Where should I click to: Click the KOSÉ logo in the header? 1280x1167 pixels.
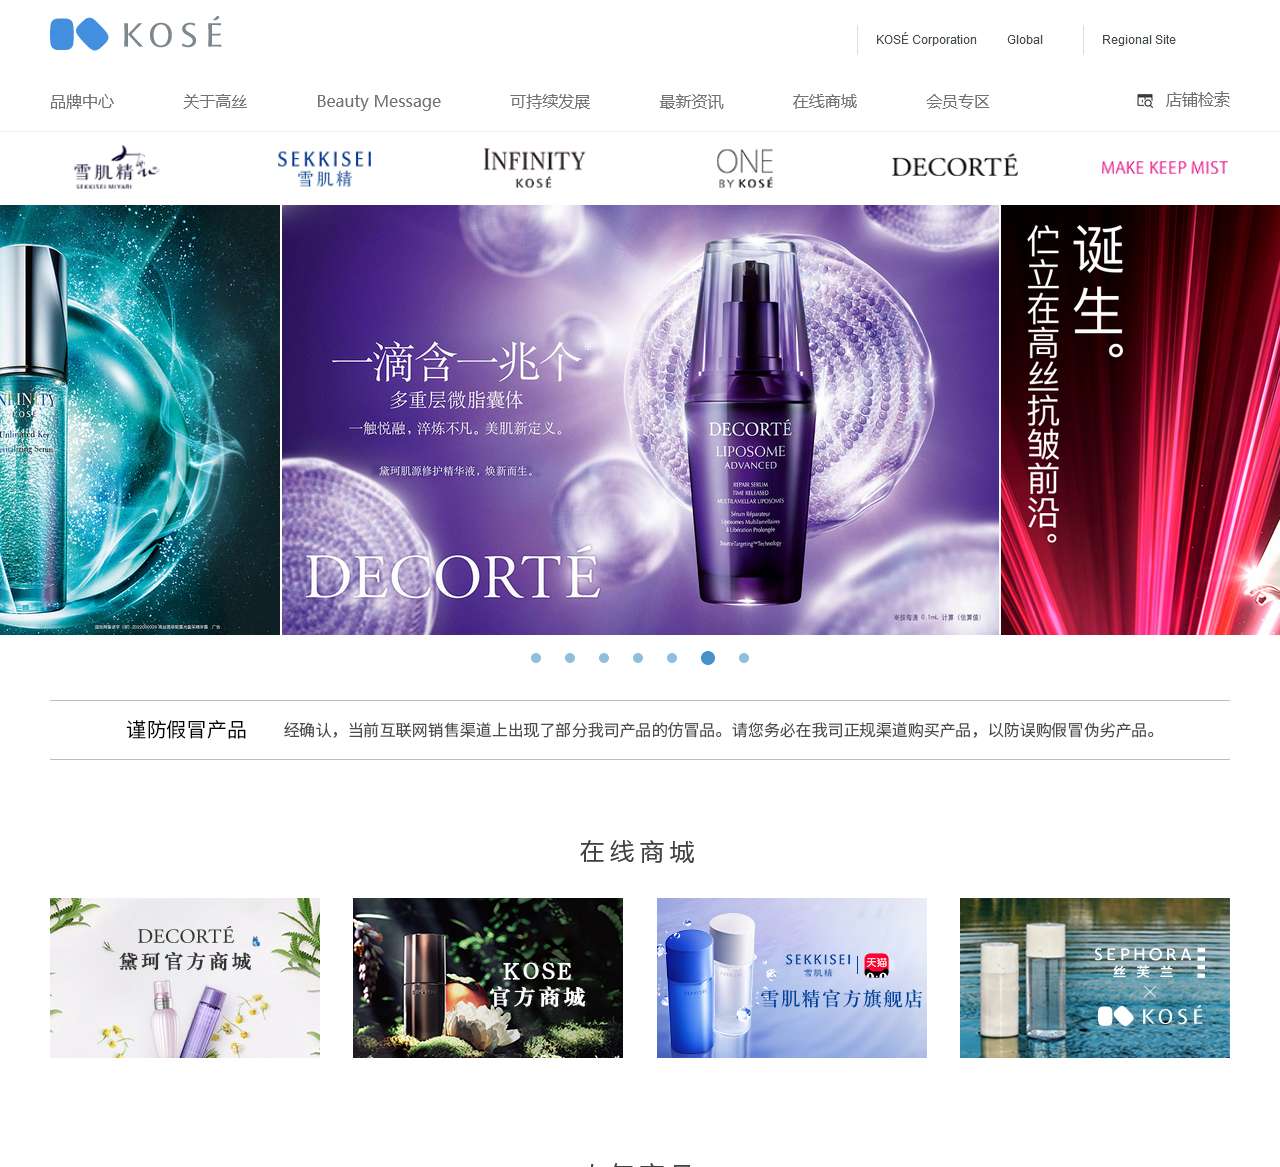[x=136, y=34]
